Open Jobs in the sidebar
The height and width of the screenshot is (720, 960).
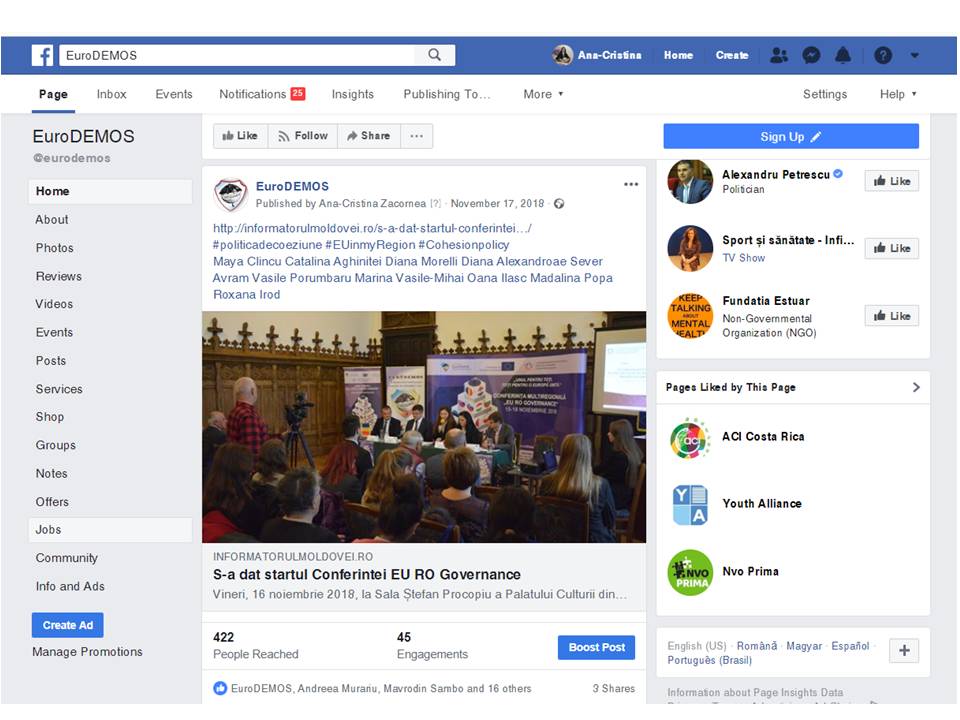[x=110, y=530]
